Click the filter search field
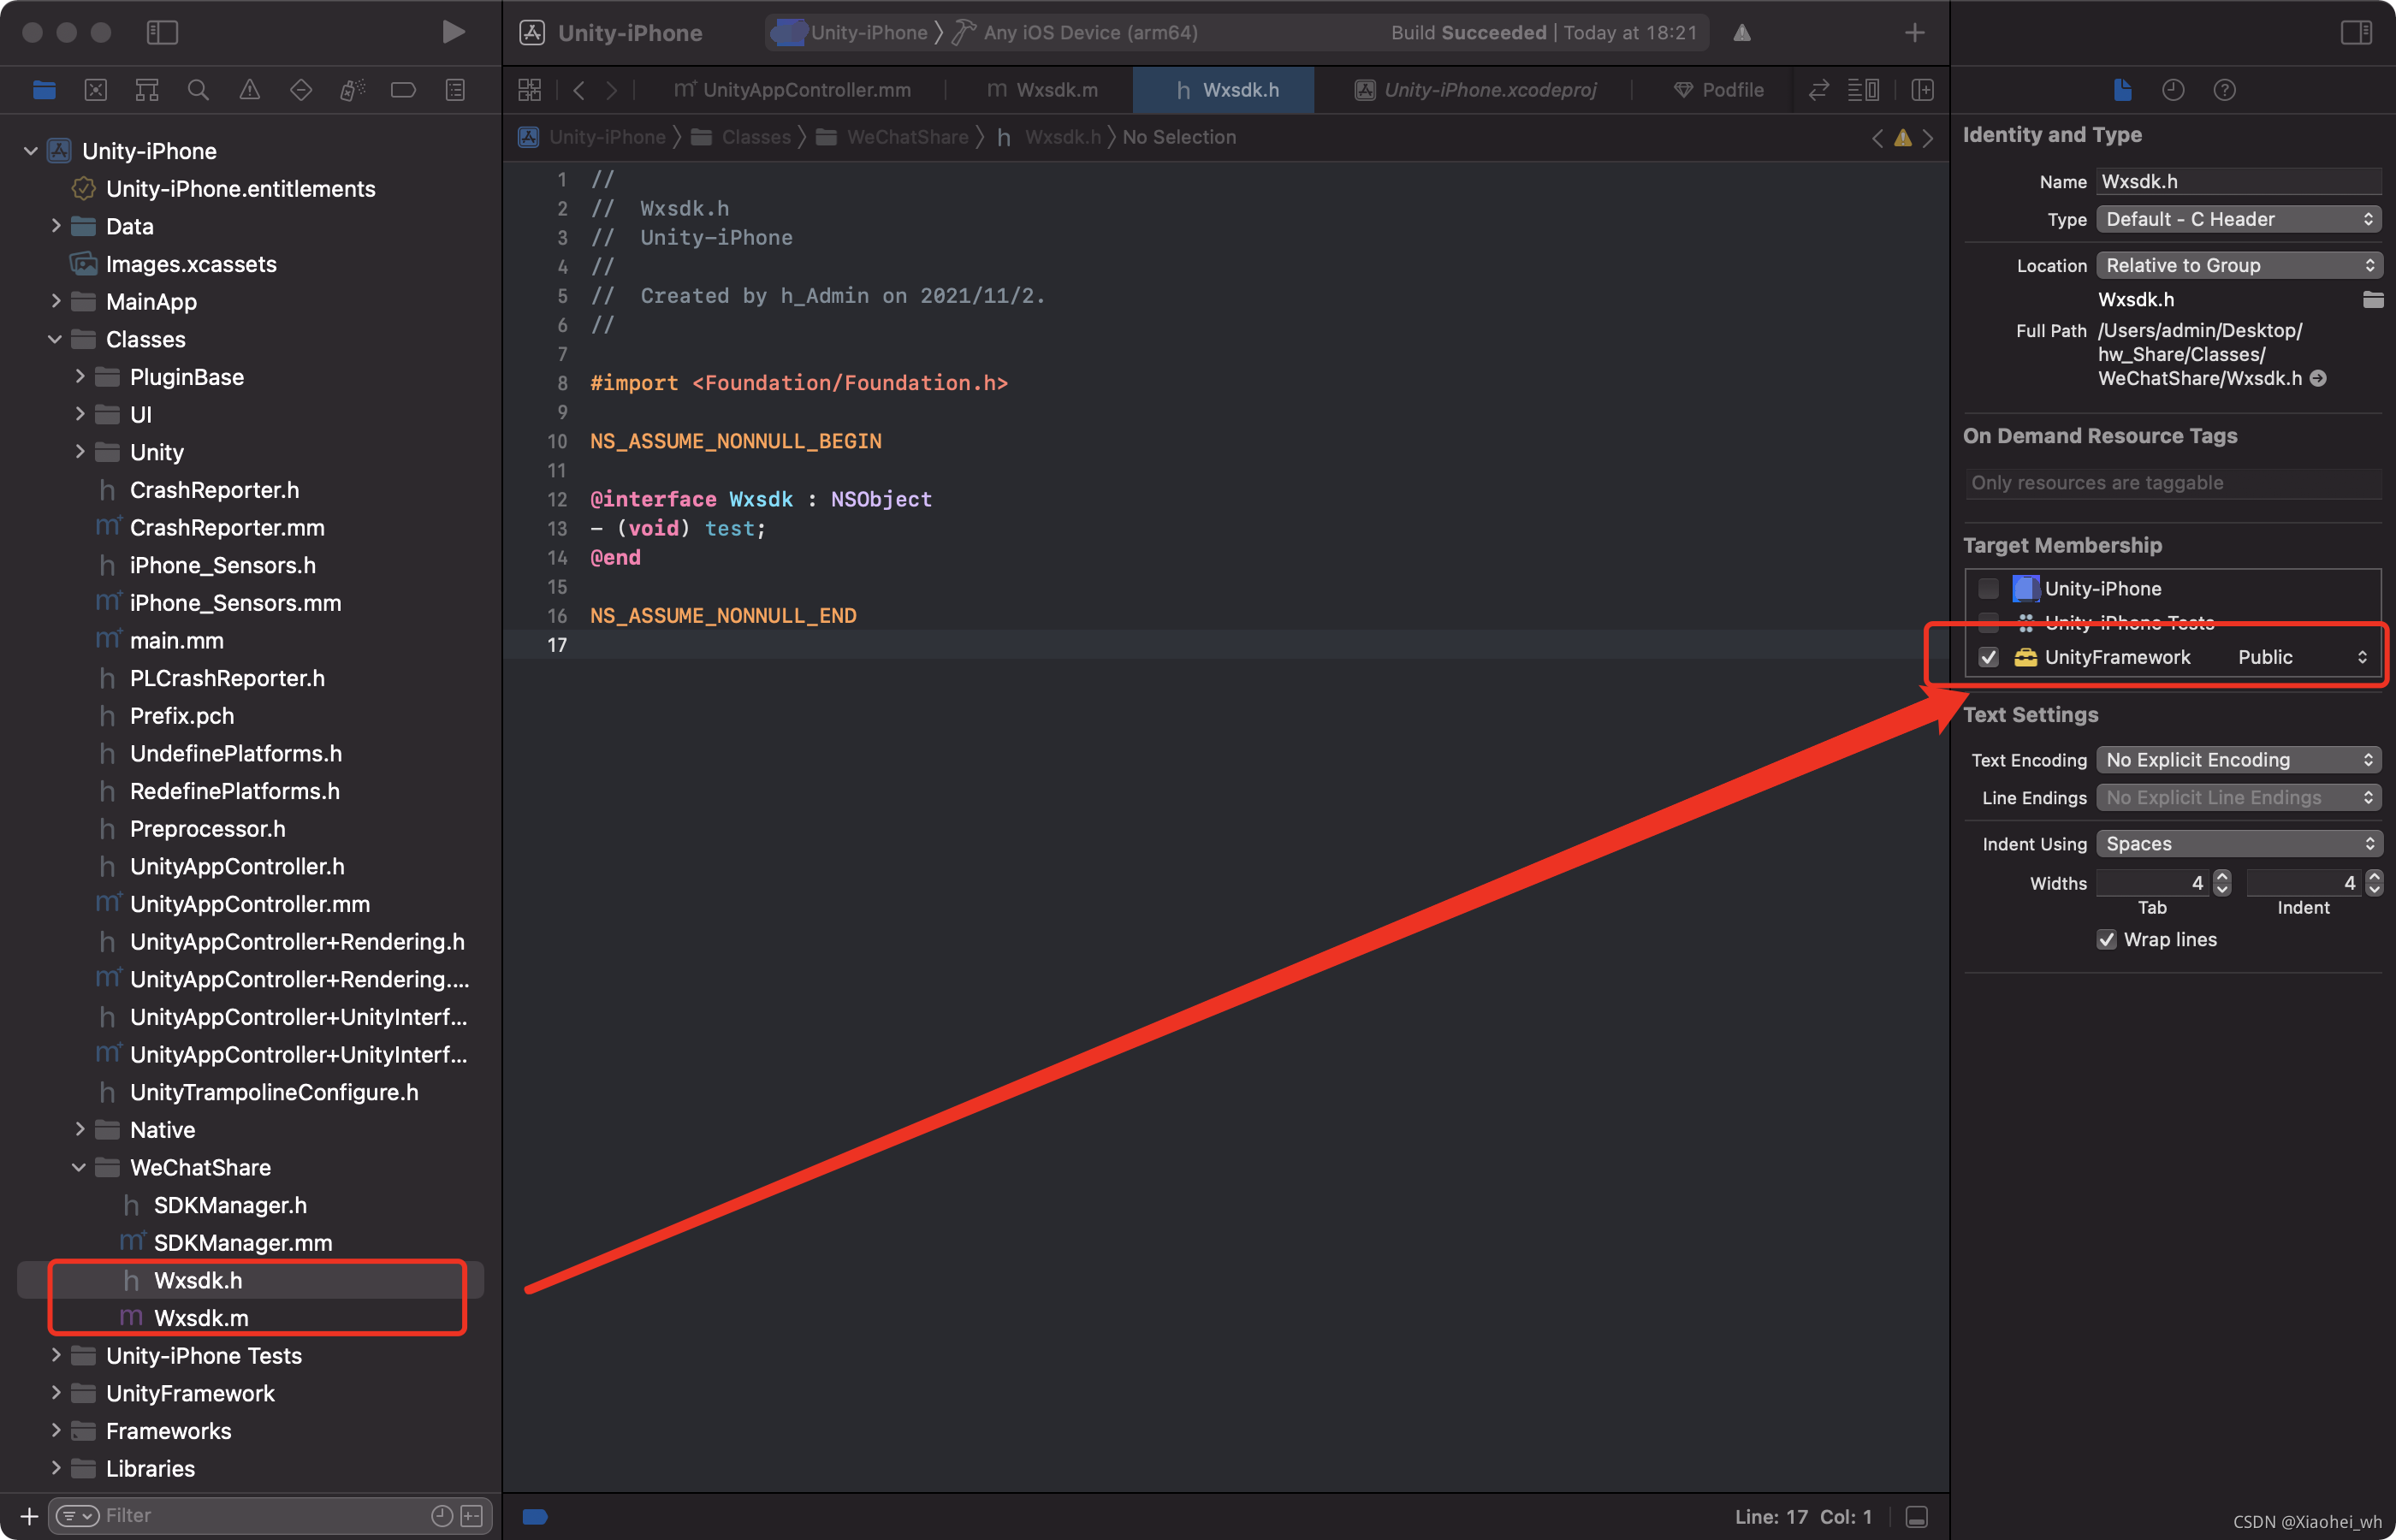Viewport: 2396px width, 1540px height. coord(270,1513)
